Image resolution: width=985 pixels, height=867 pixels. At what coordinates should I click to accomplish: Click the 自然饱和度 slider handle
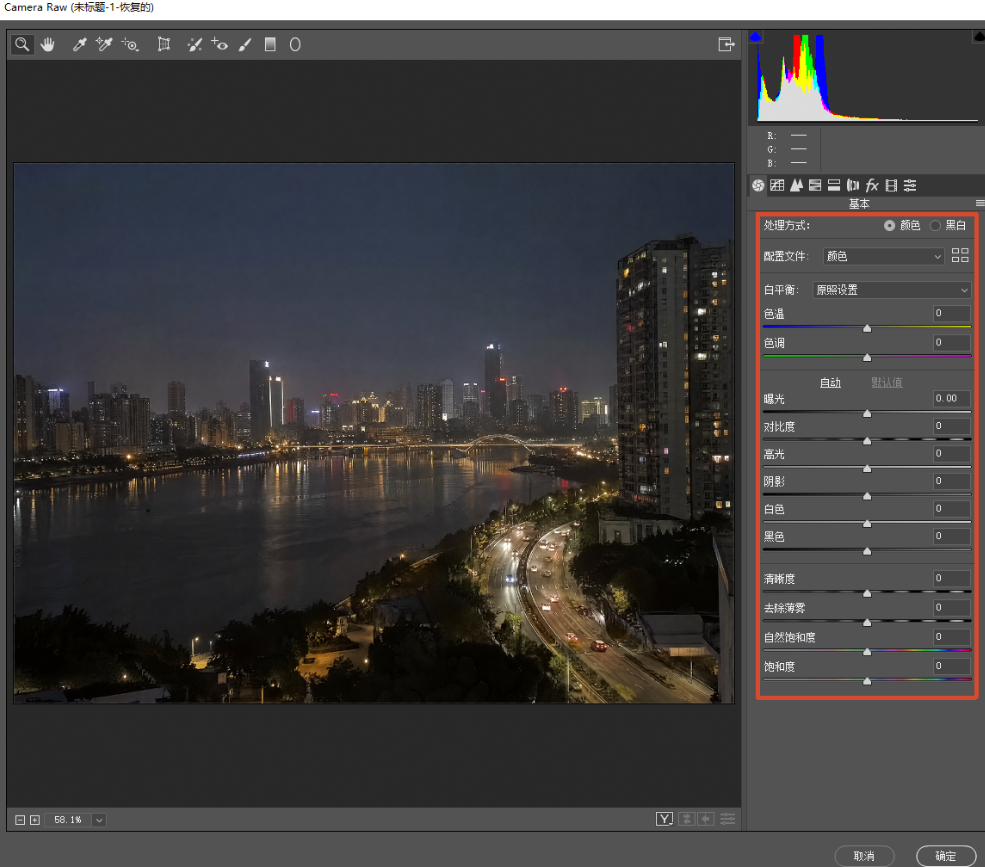click(x=867, y=652)
